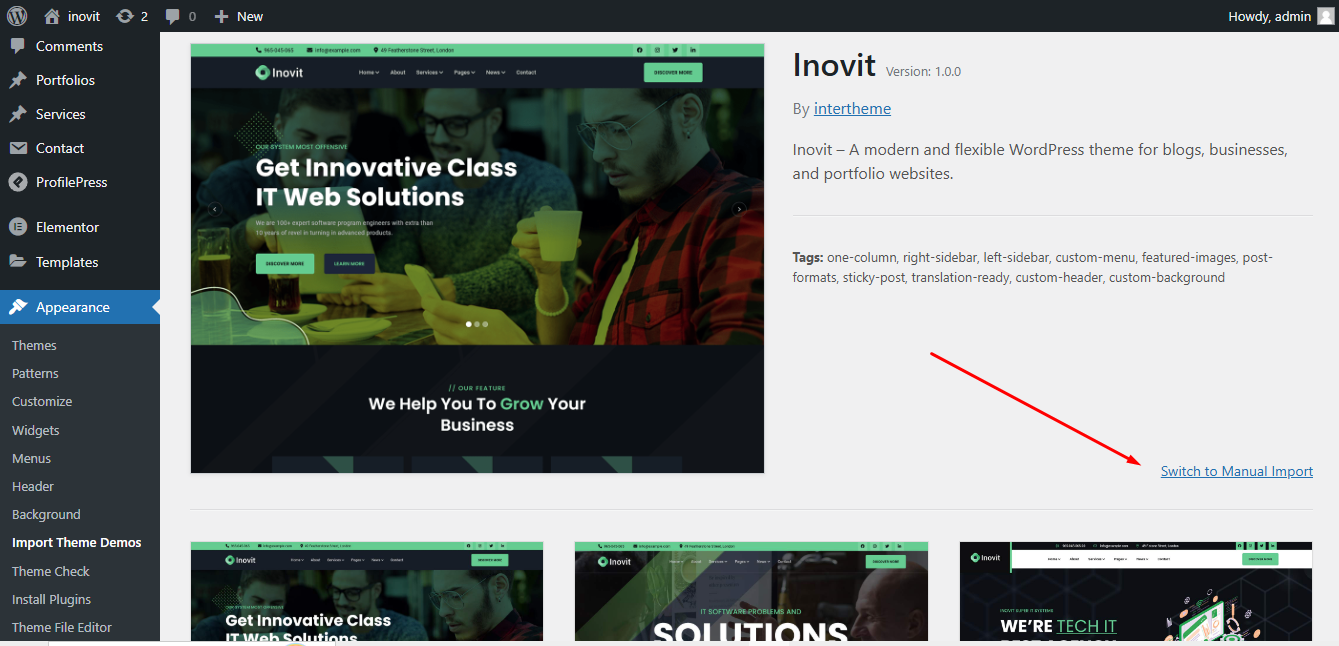Click Howdy, admin account link

tap(1281, 16)
